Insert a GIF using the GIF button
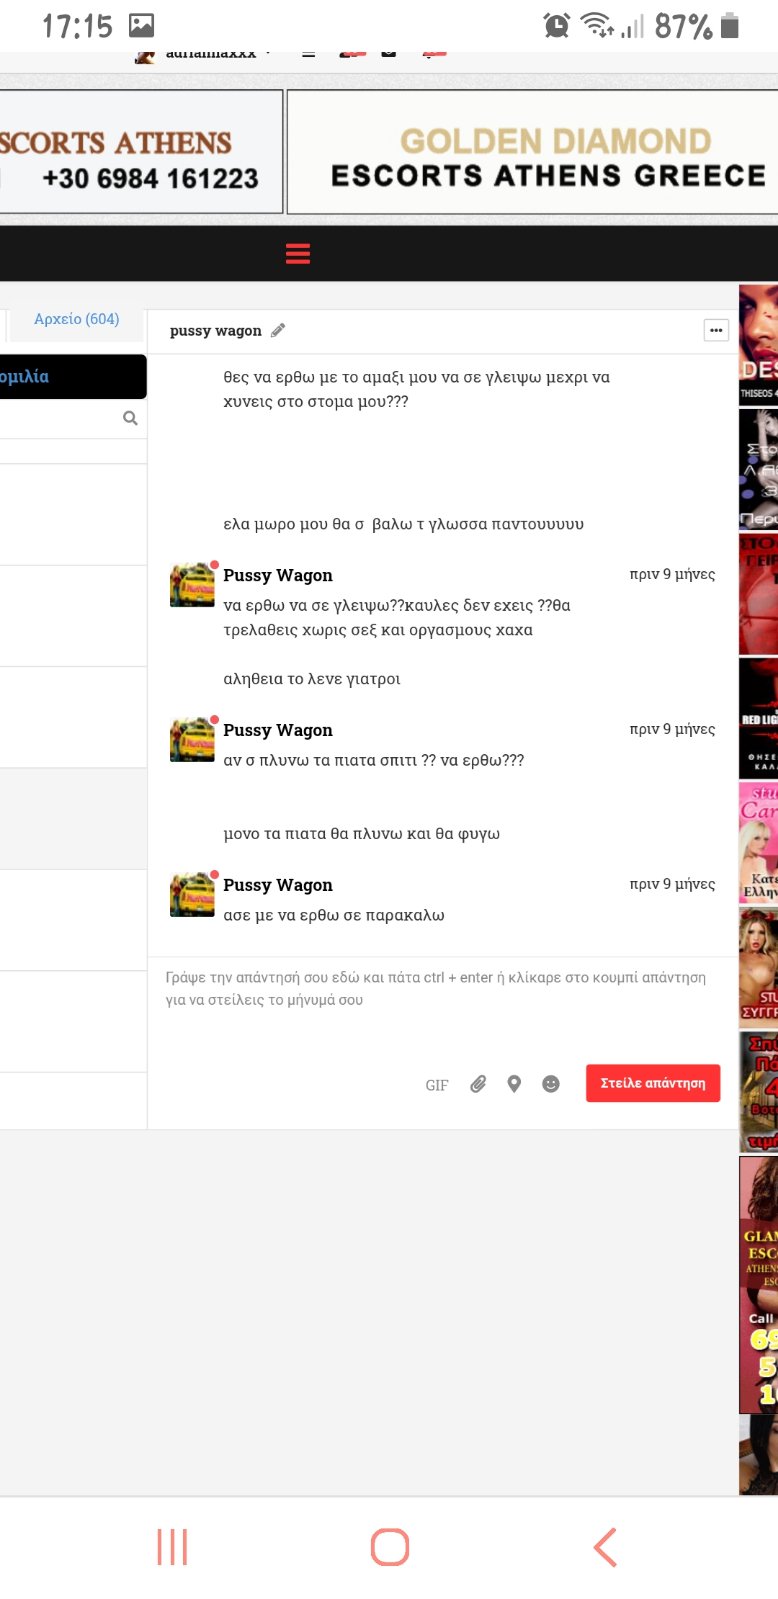 pyautogui.click(x=437, y=1085)
